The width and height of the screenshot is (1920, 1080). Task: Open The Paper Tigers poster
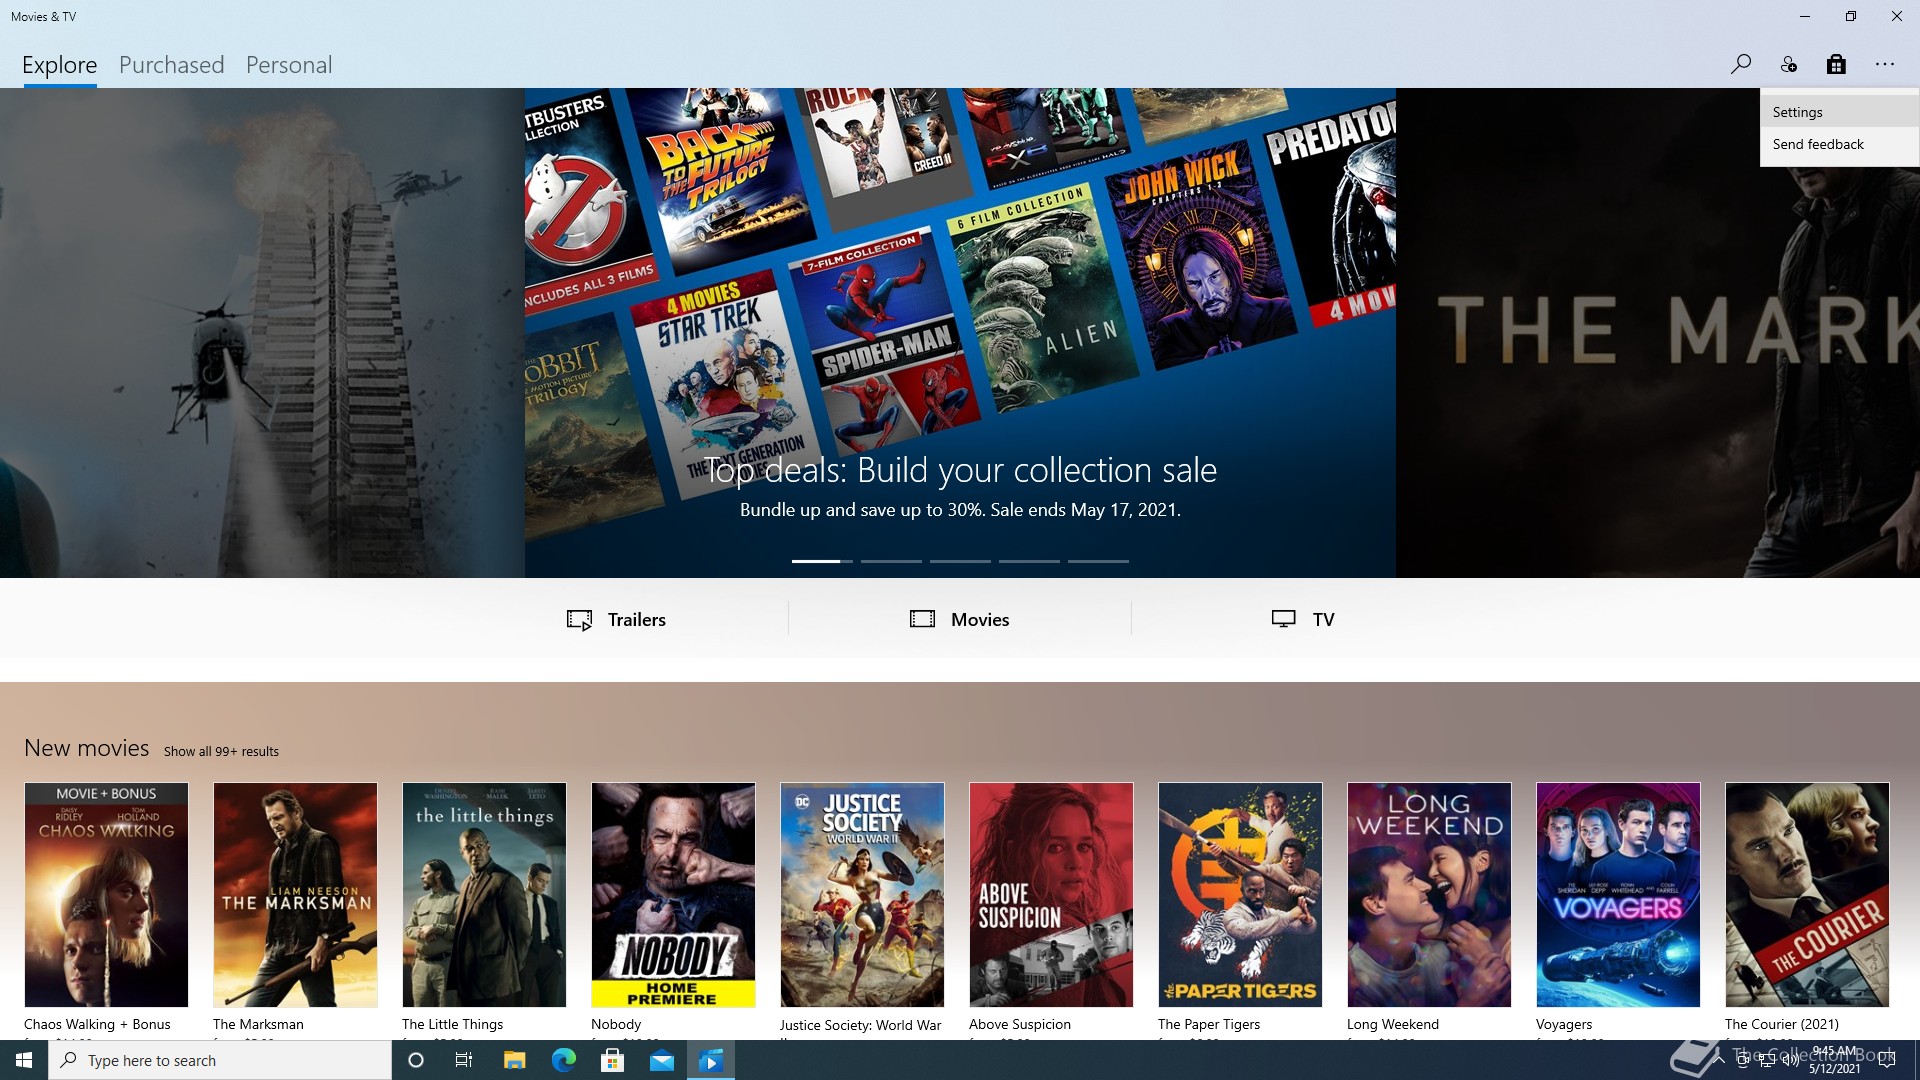(1240, 895)
